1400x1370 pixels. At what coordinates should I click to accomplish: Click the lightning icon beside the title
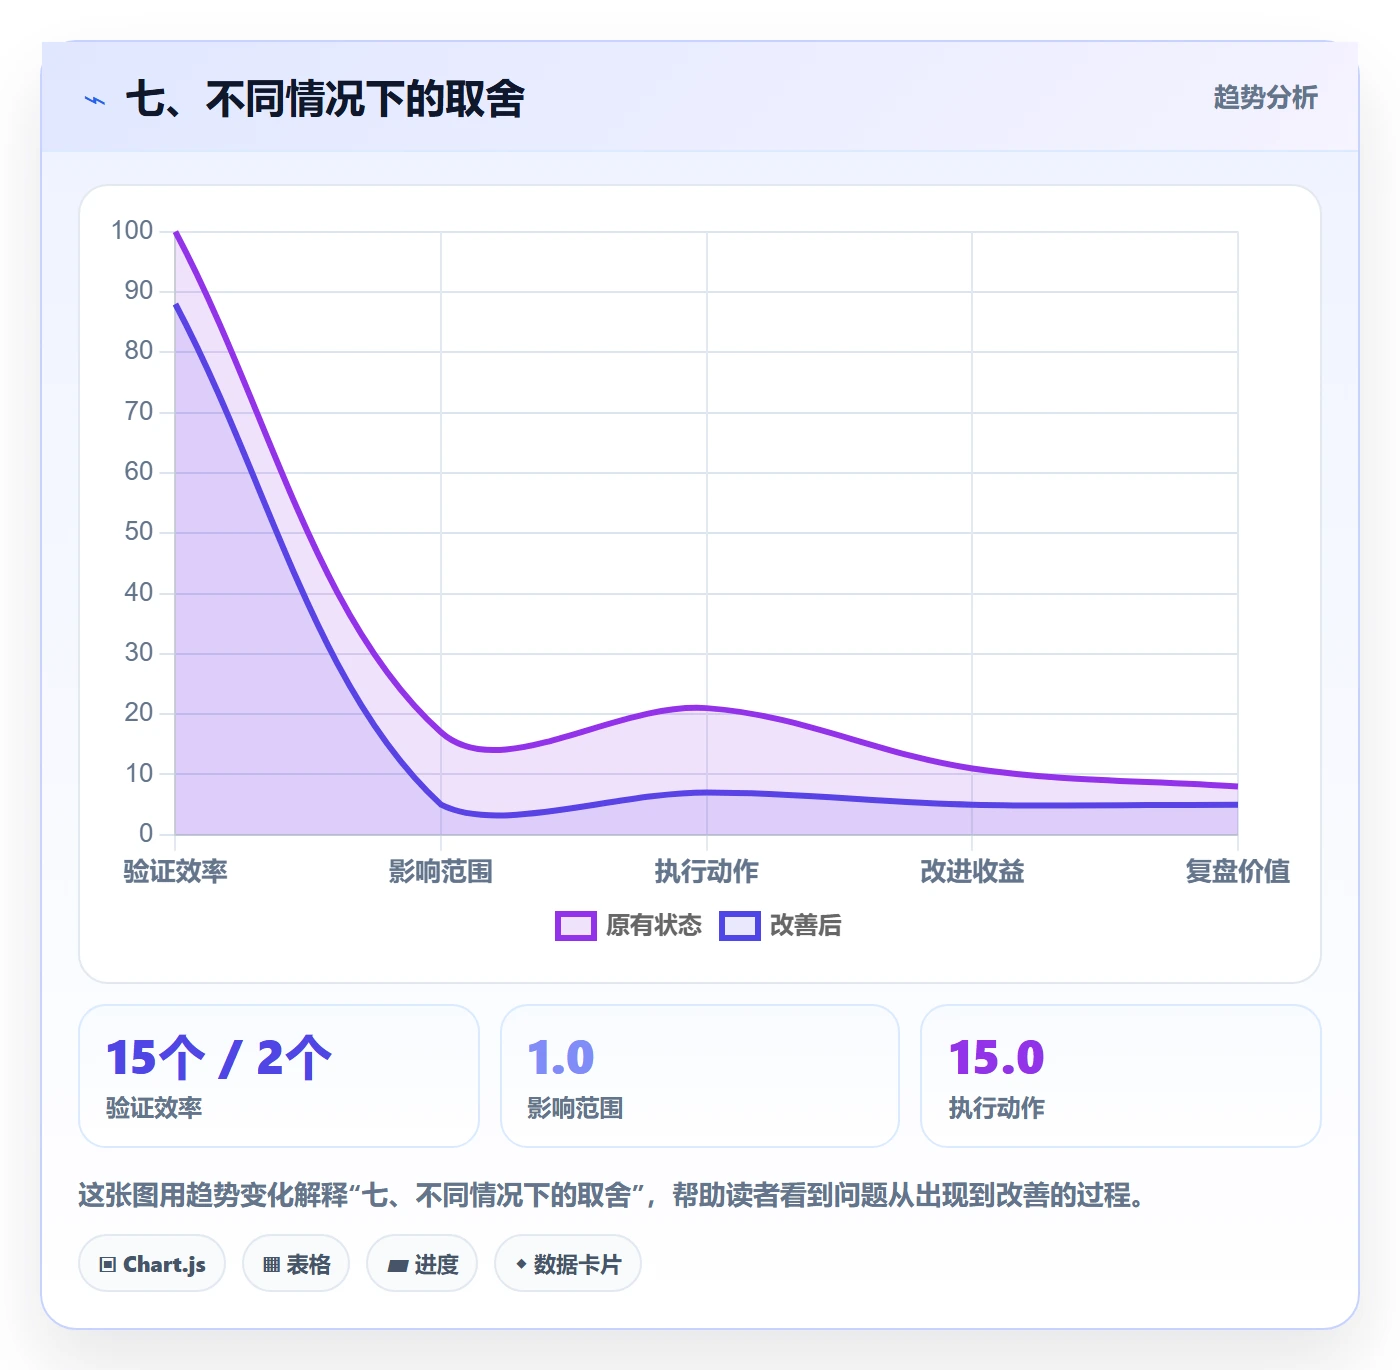point(95,100)
